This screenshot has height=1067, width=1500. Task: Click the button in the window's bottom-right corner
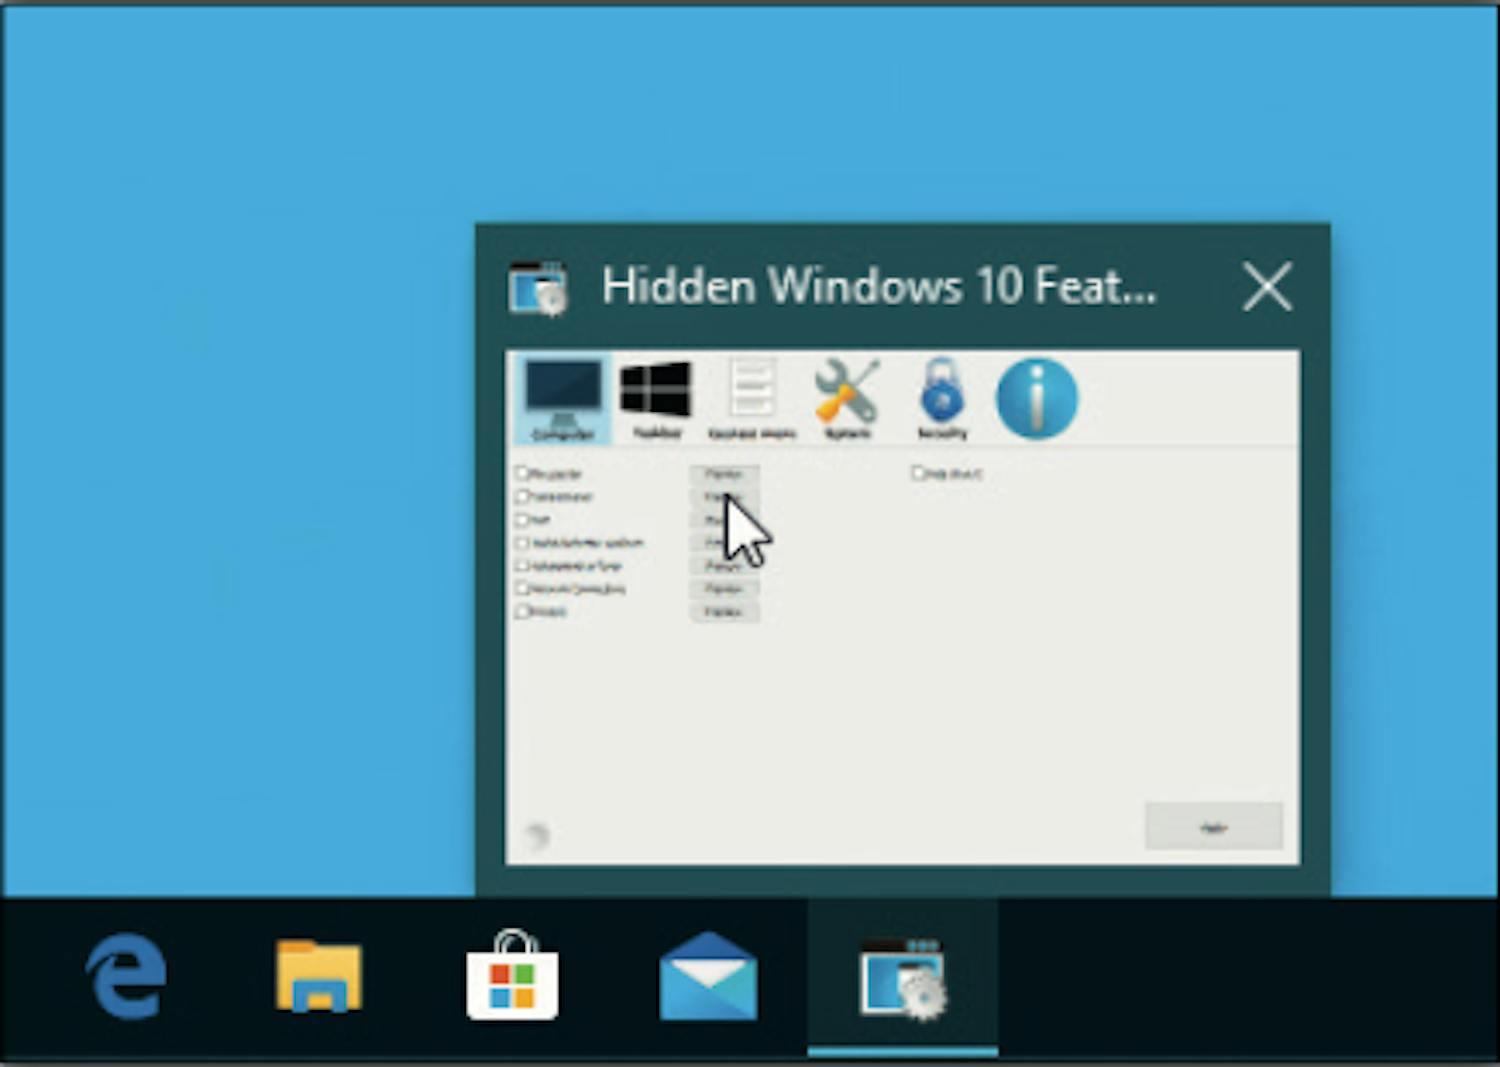coord(1213,827)
